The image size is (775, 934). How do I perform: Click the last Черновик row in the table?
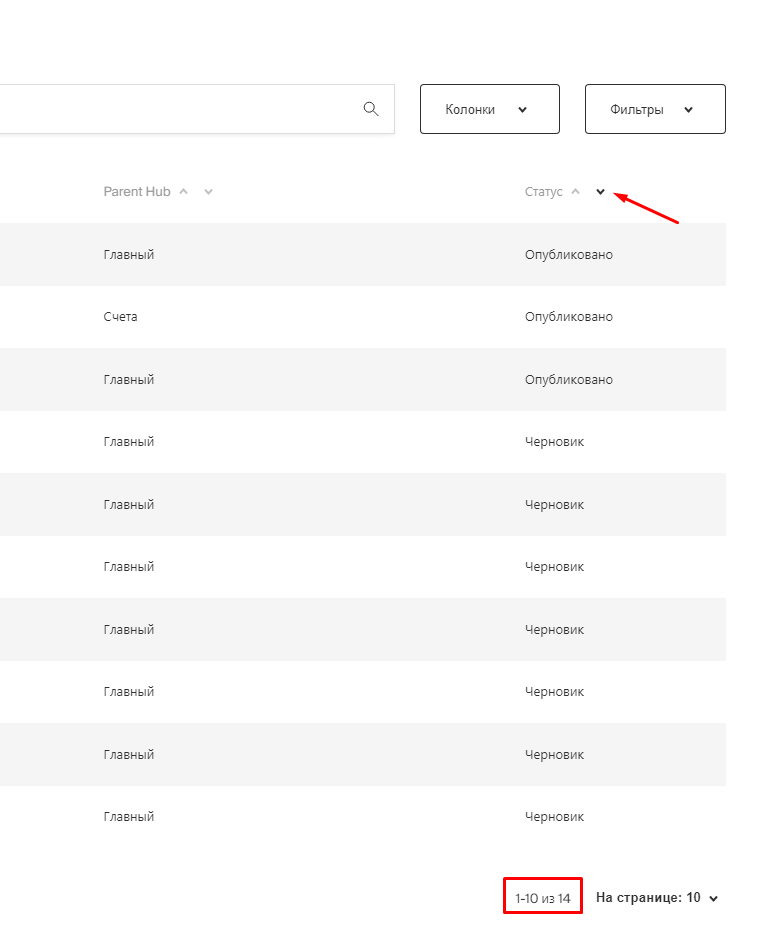[555, 816]
